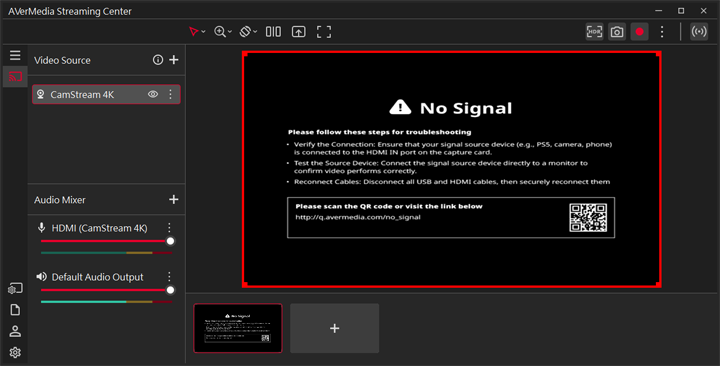
Task: Expand the rotate options dropdown arrow
Action: coord(255,32)
